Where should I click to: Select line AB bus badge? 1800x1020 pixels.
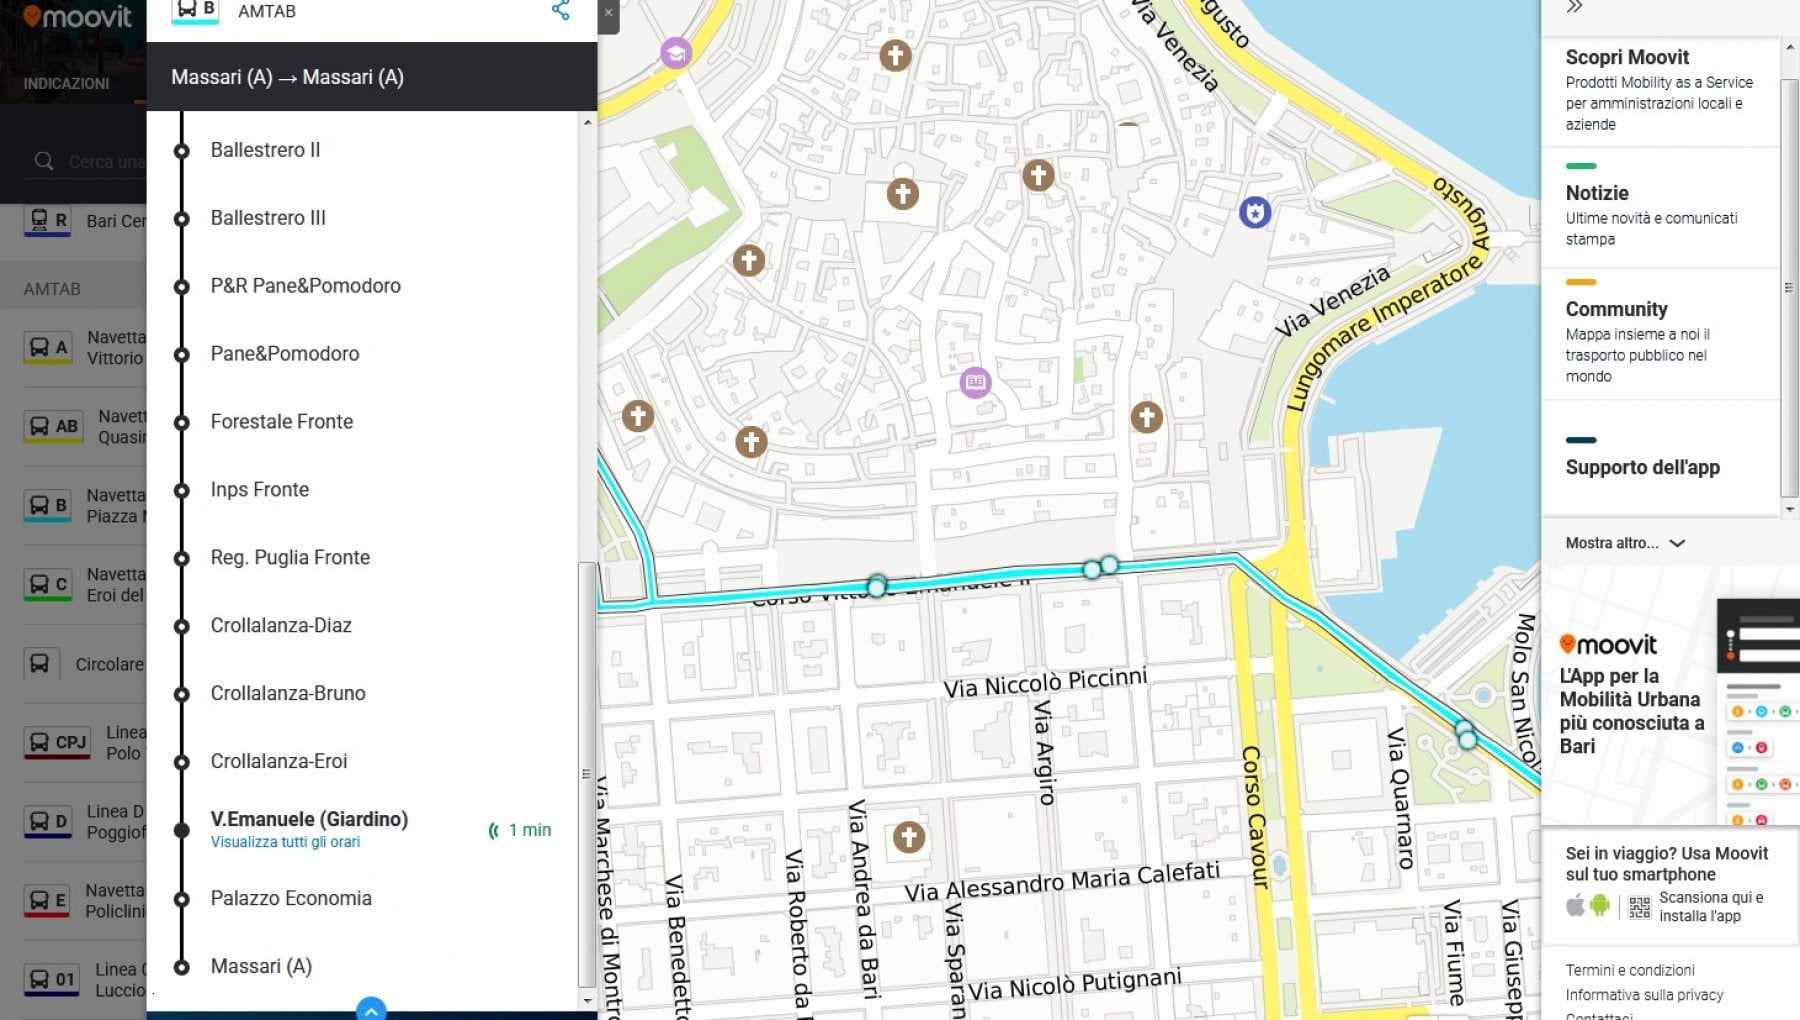click(53, 427)
